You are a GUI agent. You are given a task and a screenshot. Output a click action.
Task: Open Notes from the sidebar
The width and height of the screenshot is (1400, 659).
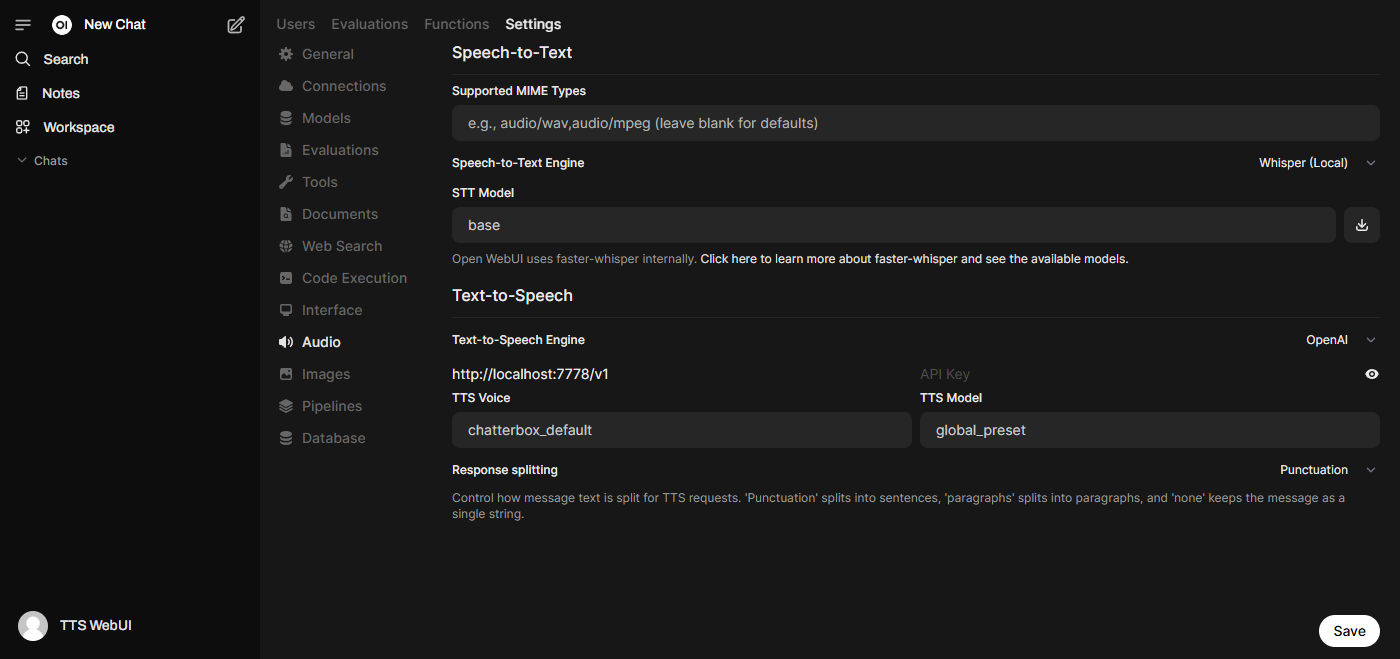coord(60,93)
